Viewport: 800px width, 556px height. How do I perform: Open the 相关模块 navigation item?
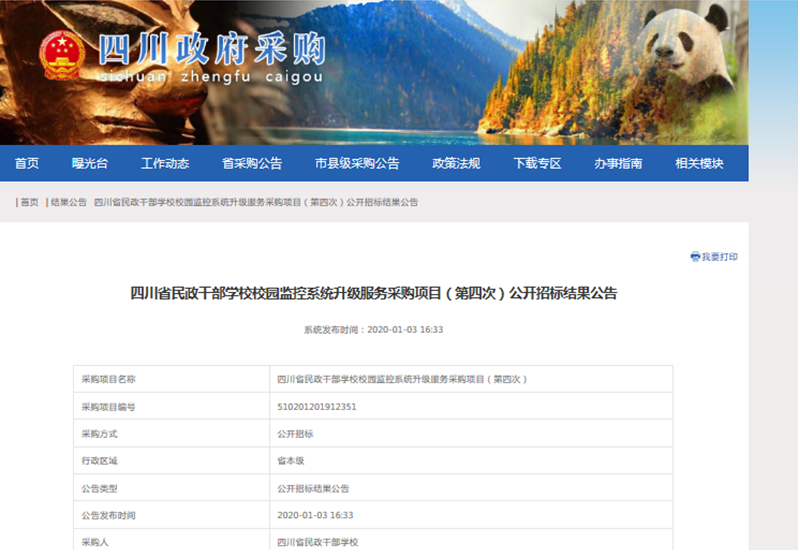(699, 164)
